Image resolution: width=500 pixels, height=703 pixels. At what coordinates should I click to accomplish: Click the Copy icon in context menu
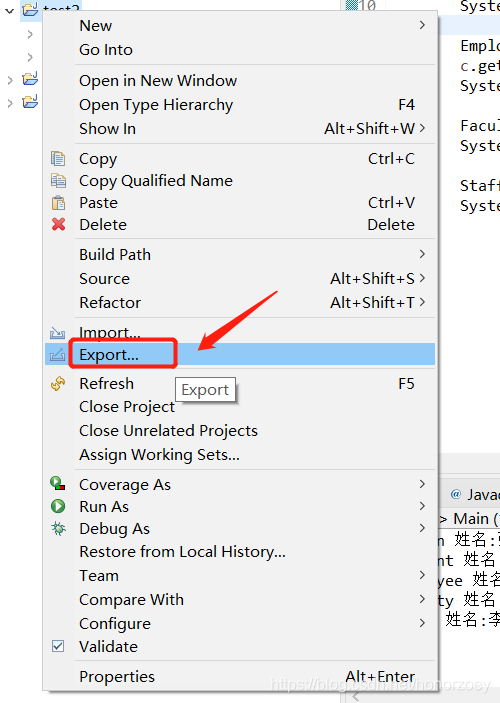tap(58, 159)
